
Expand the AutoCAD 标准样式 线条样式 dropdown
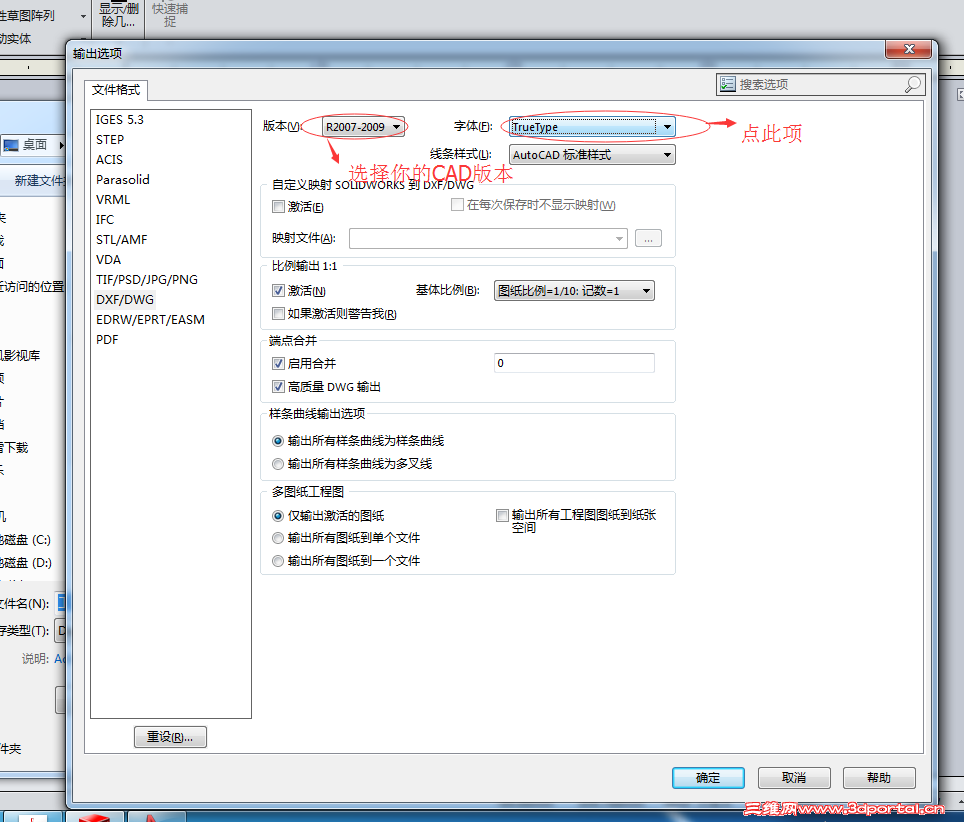click(666, 154)
